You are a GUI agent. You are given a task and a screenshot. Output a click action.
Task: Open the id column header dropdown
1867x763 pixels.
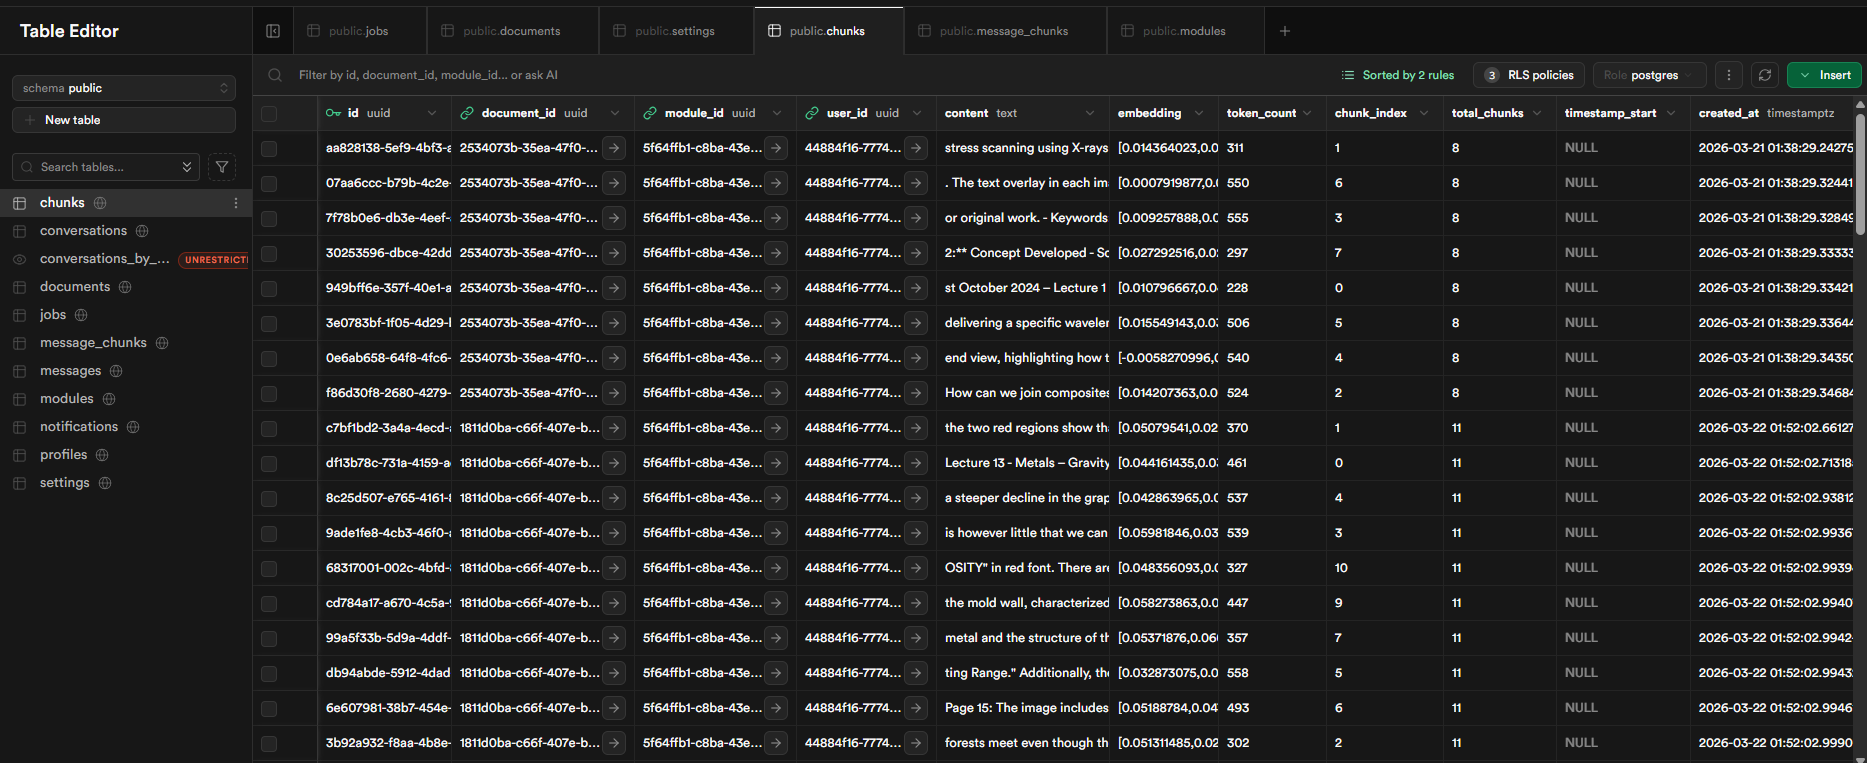[x=432, y=113]
